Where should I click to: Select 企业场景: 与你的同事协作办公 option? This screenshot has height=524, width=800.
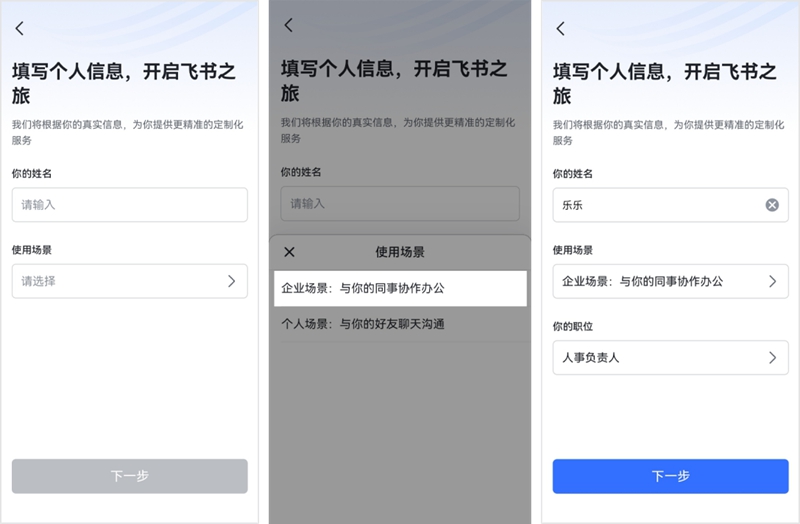point(401,288)
